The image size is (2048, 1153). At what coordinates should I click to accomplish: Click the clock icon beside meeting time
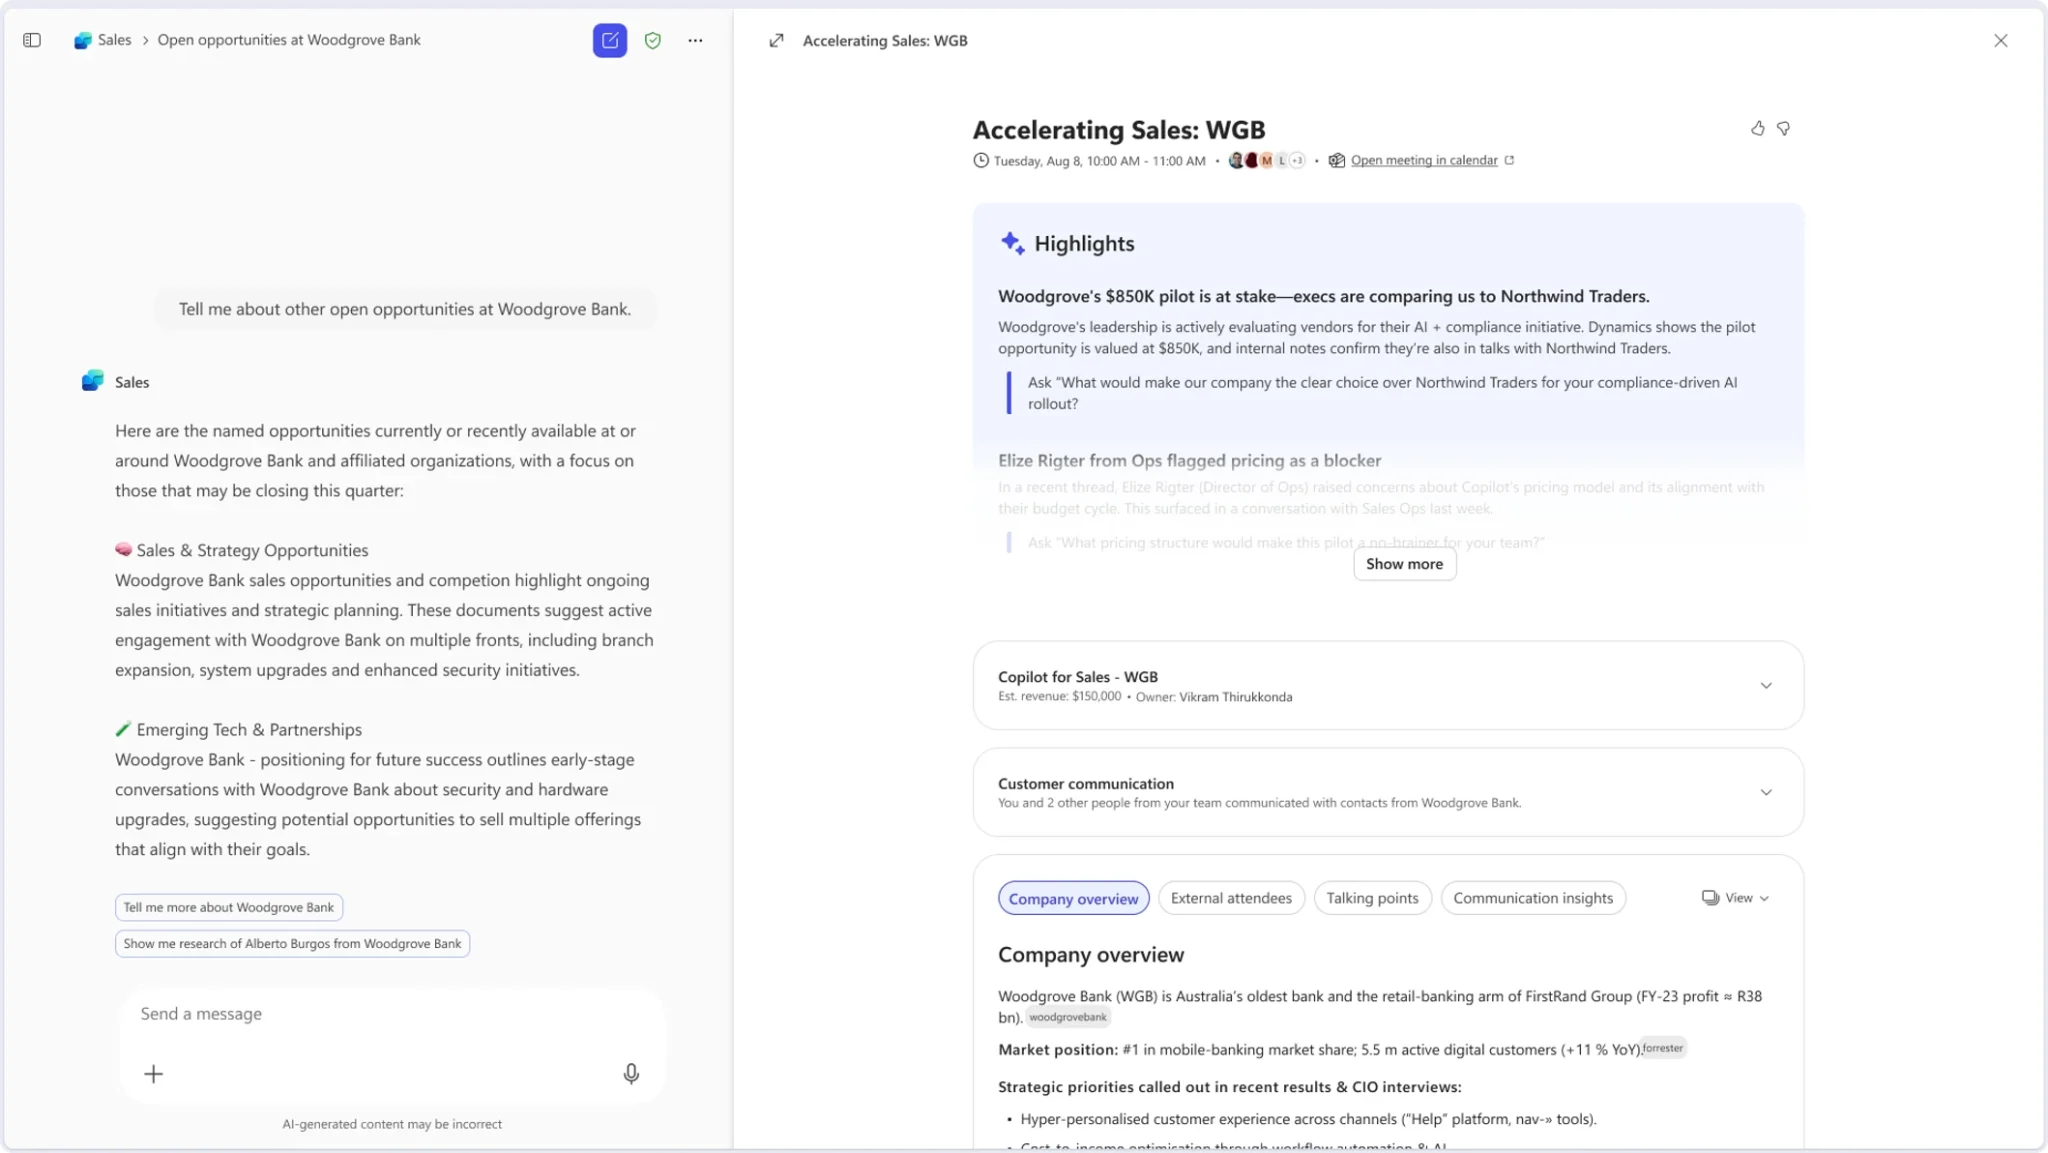click(981, 160)
